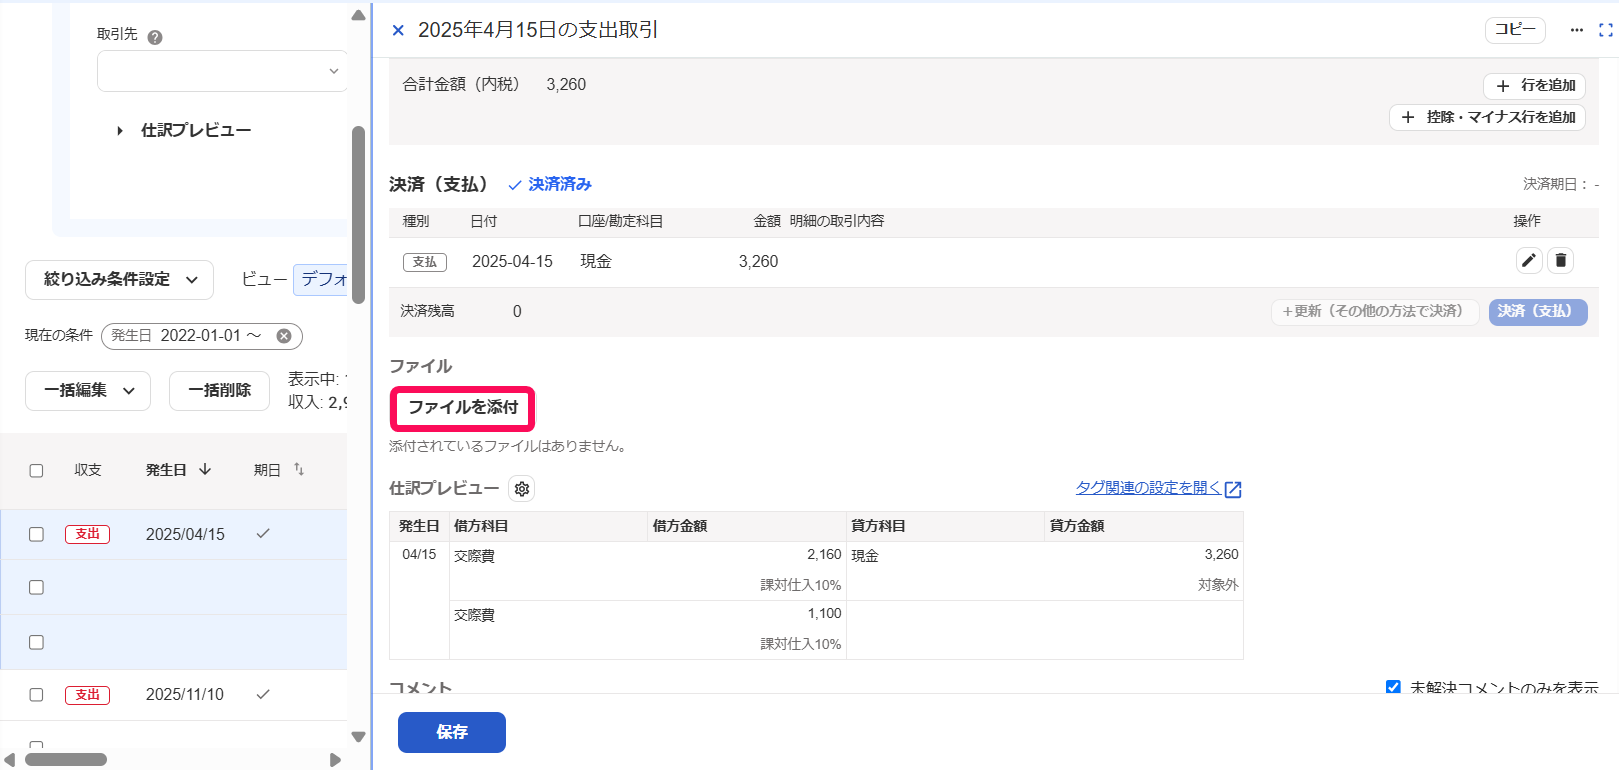Expand the left-panel 仕訳プレビュー section

pos(184,130)
